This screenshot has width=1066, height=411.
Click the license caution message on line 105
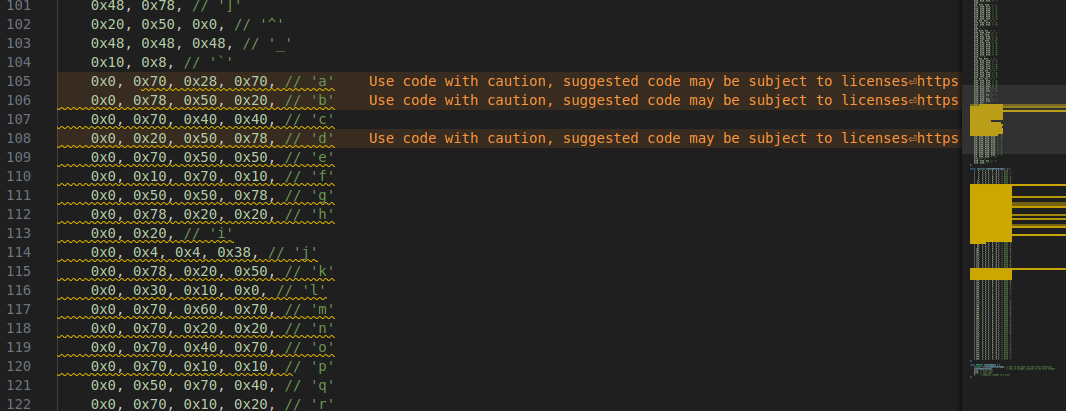tap(639, 82)
